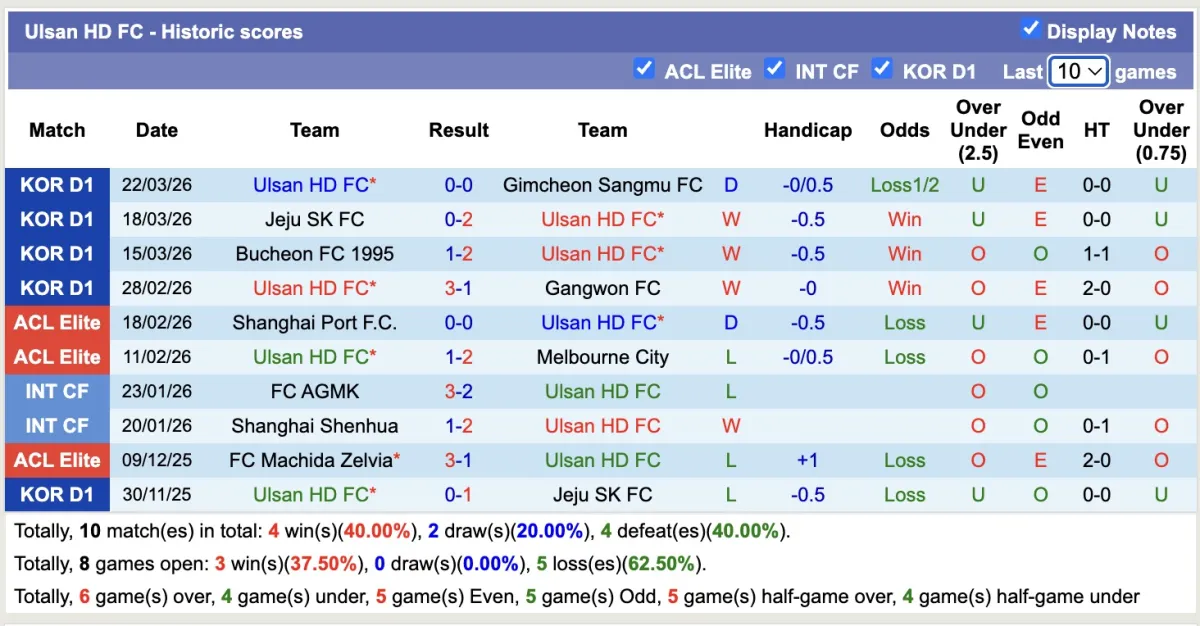Open FC AGMK team page

[x=314, y=391]
